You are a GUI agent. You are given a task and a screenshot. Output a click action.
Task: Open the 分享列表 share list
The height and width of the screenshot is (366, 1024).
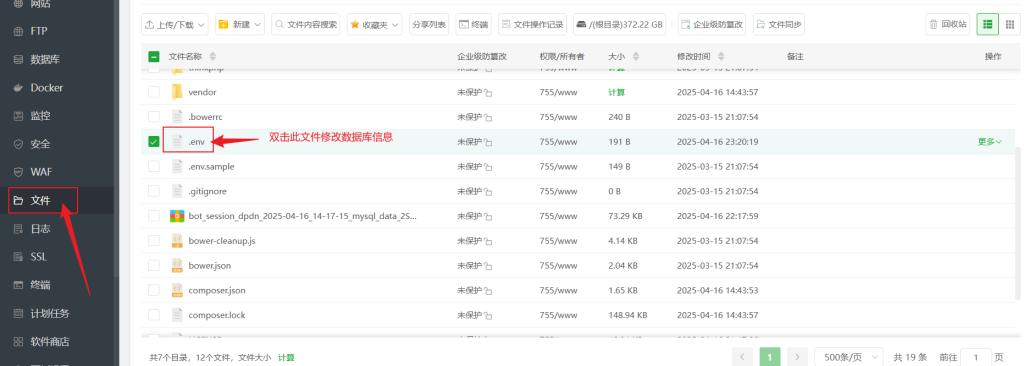428,25
